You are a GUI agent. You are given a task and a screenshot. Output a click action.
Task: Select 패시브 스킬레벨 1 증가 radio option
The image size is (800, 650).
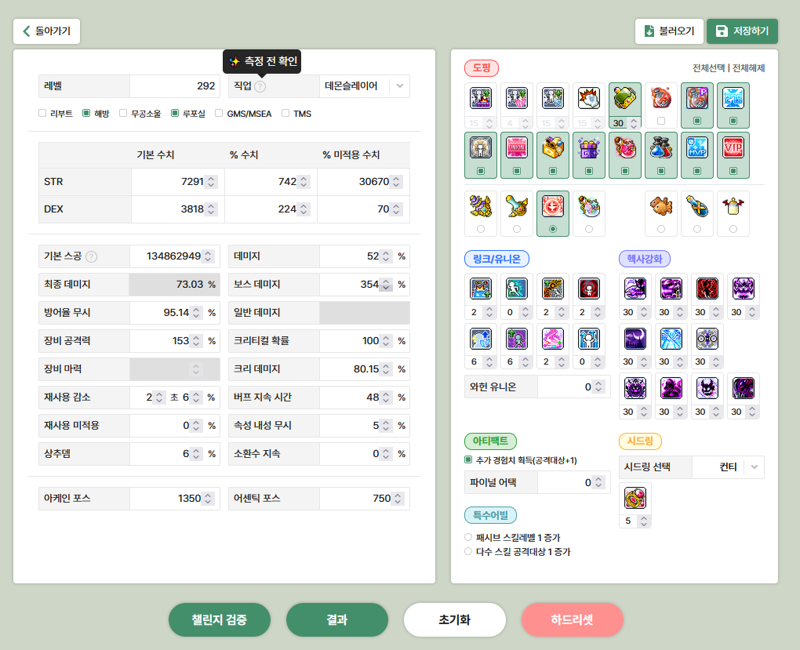click(468, 537)
